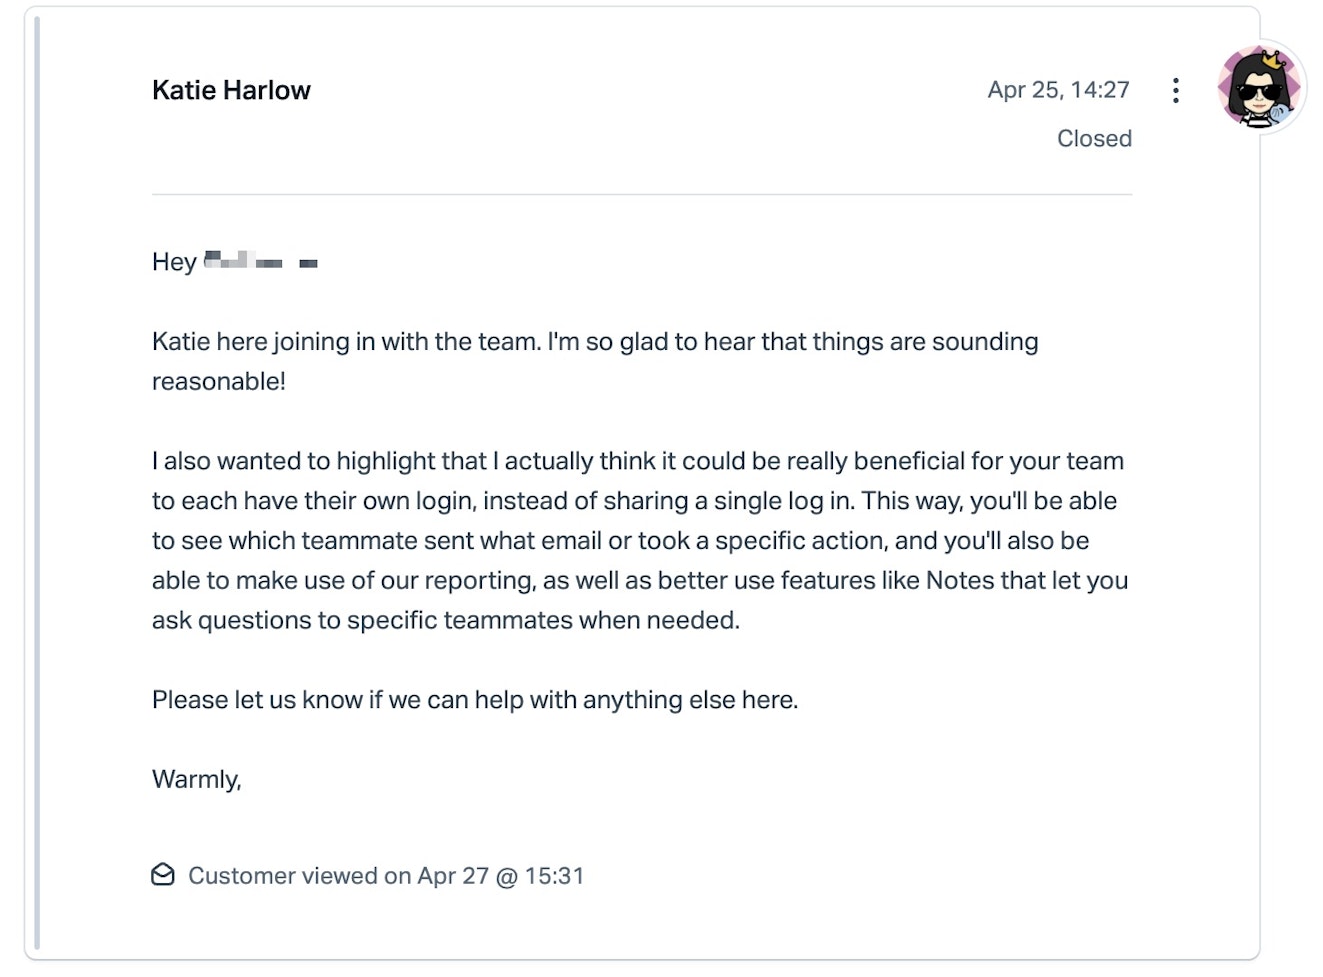Click the Please let us know sentence
This screenshot has width=1323, height=977.
tap(475, 700)
